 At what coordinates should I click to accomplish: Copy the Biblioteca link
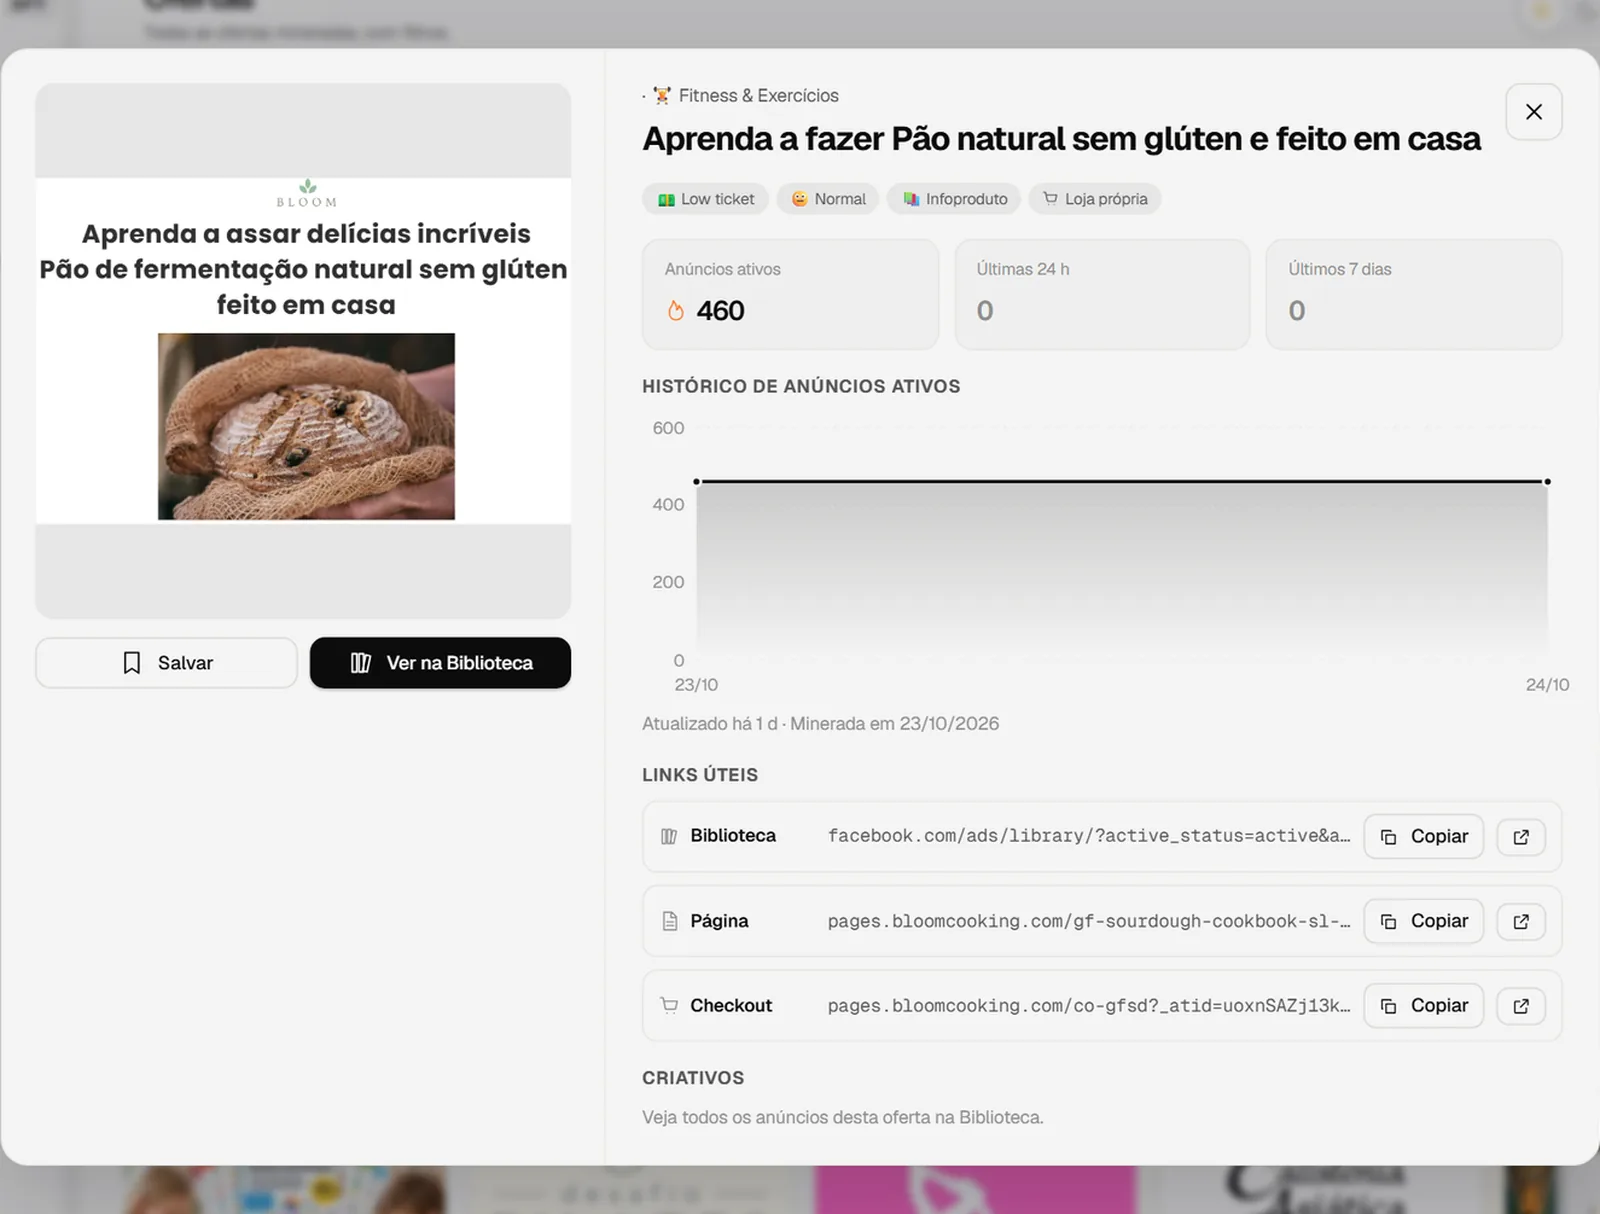pos(1423,836)
